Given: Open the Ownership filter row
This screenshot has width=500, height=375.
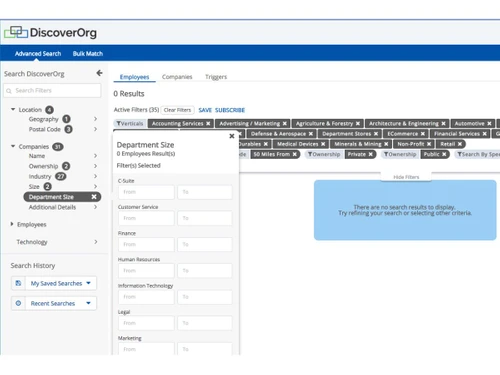Looking at the screenshot, I should pos(63,166).
